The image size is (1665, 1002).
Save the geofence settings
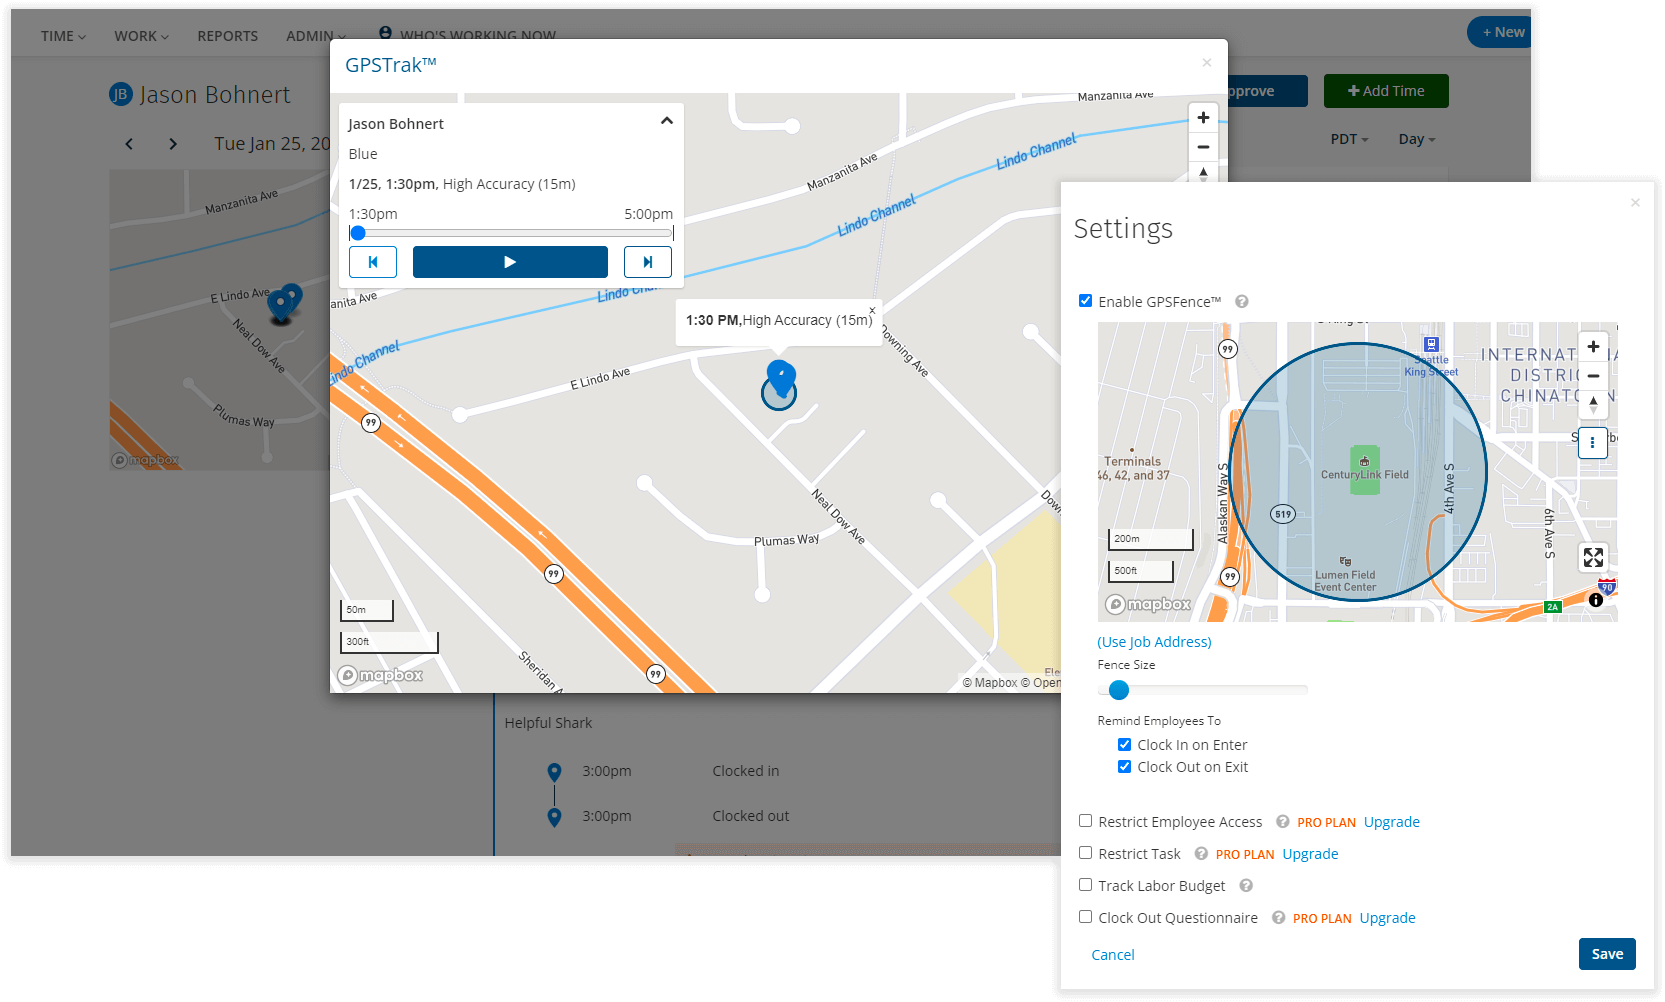1607,954
